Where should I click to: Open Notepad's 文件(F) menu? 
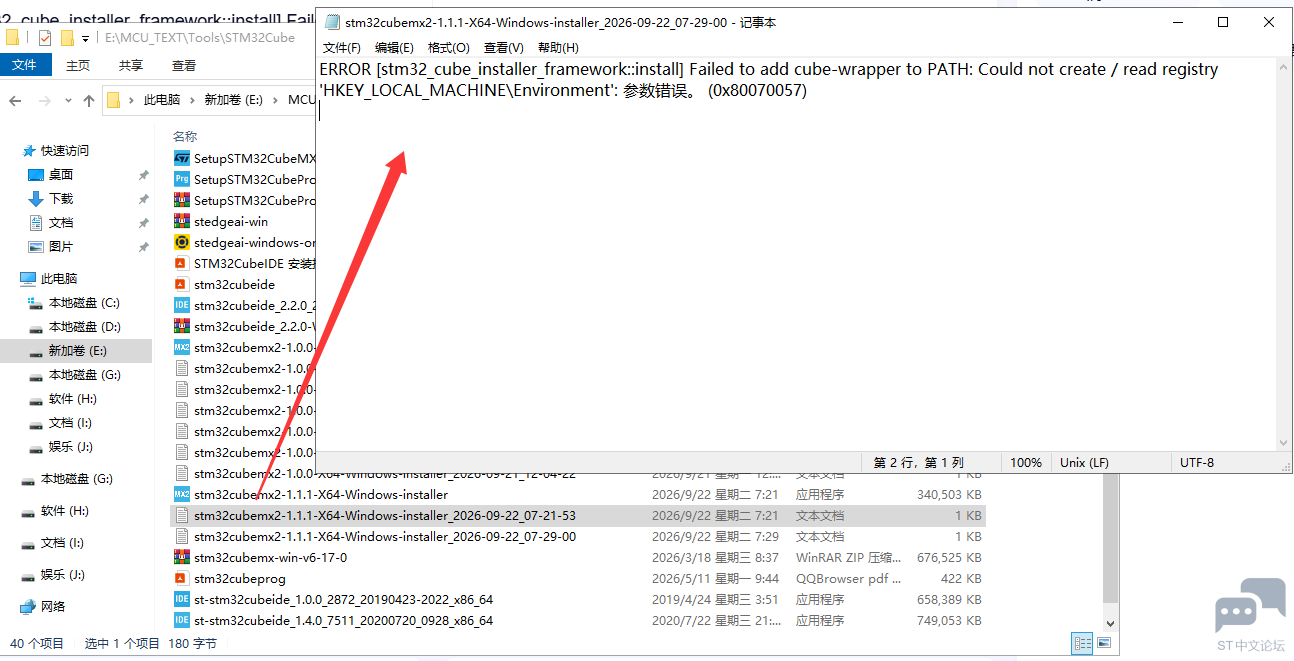(342, 48)
